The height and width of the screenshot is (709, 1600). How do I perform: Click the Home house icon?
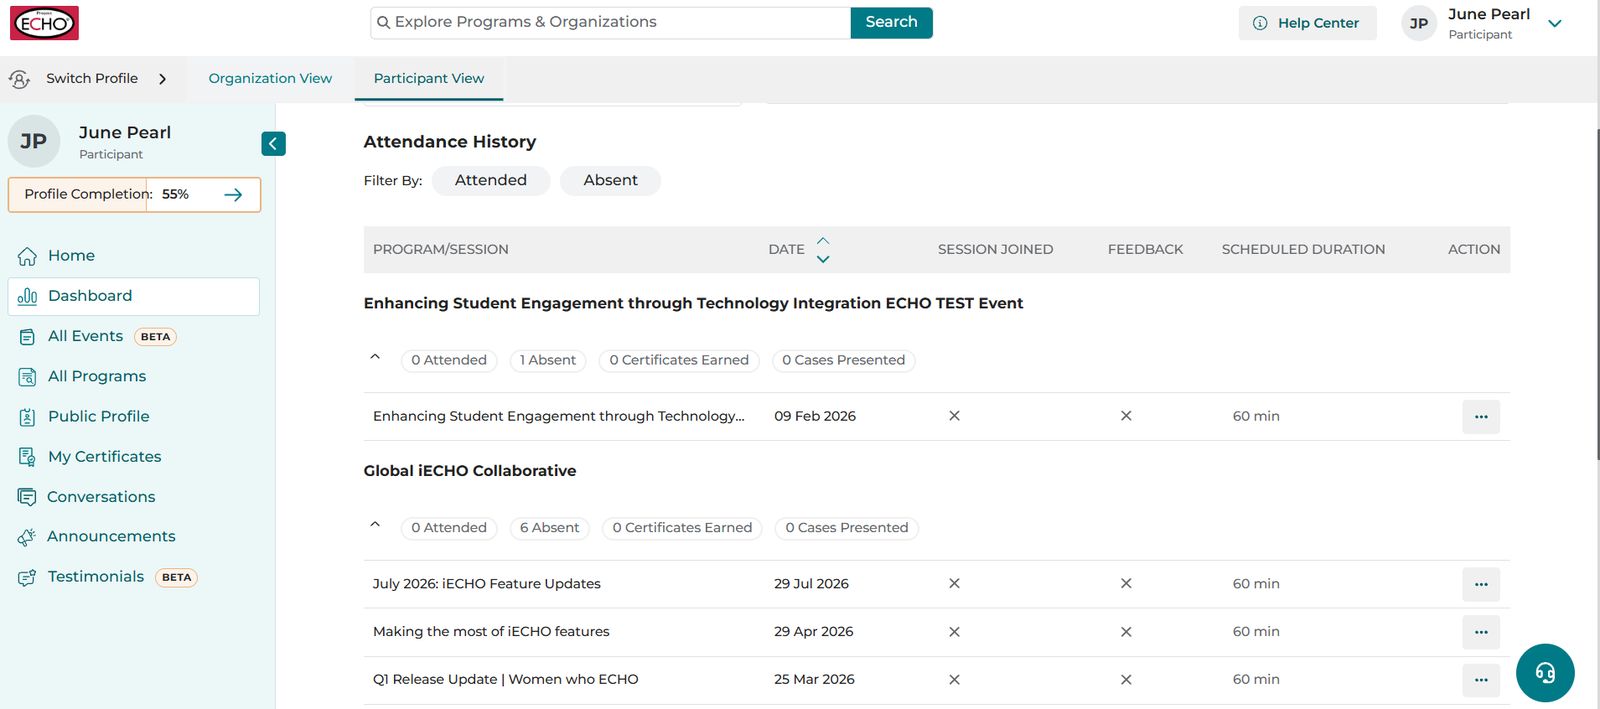point(27,256)
